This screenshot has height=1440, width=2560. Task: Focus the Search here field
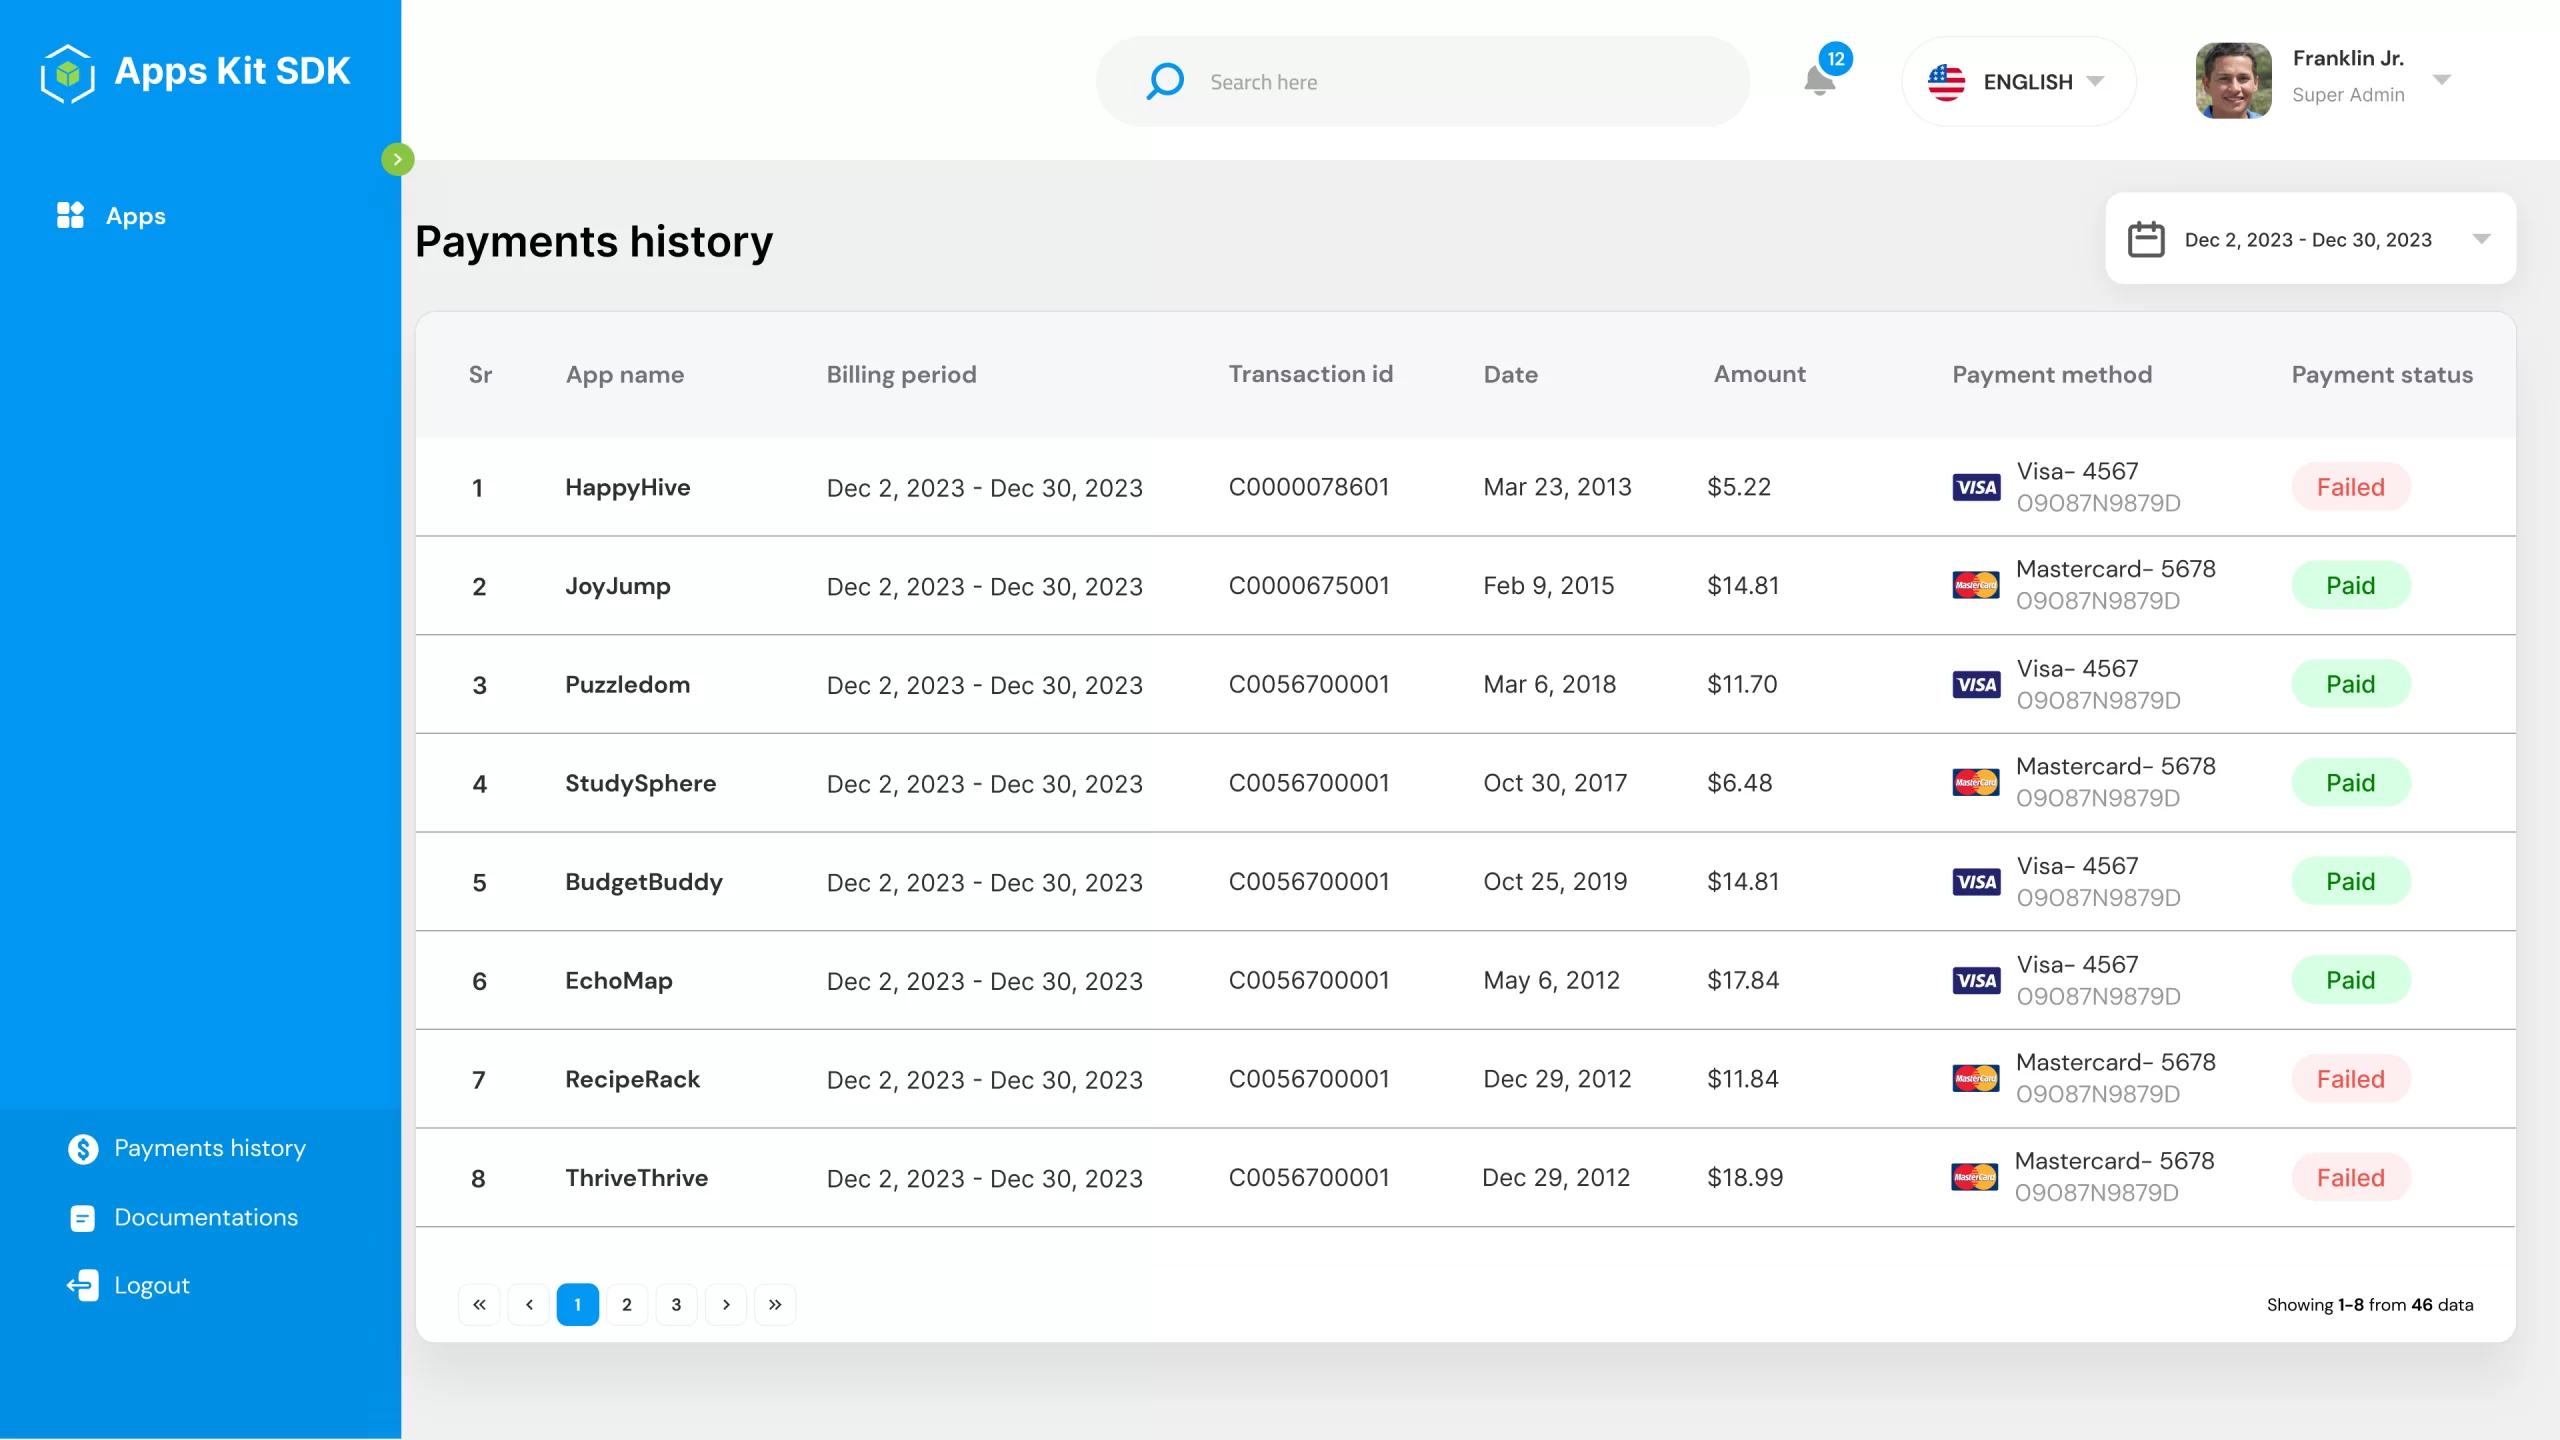1423,82
